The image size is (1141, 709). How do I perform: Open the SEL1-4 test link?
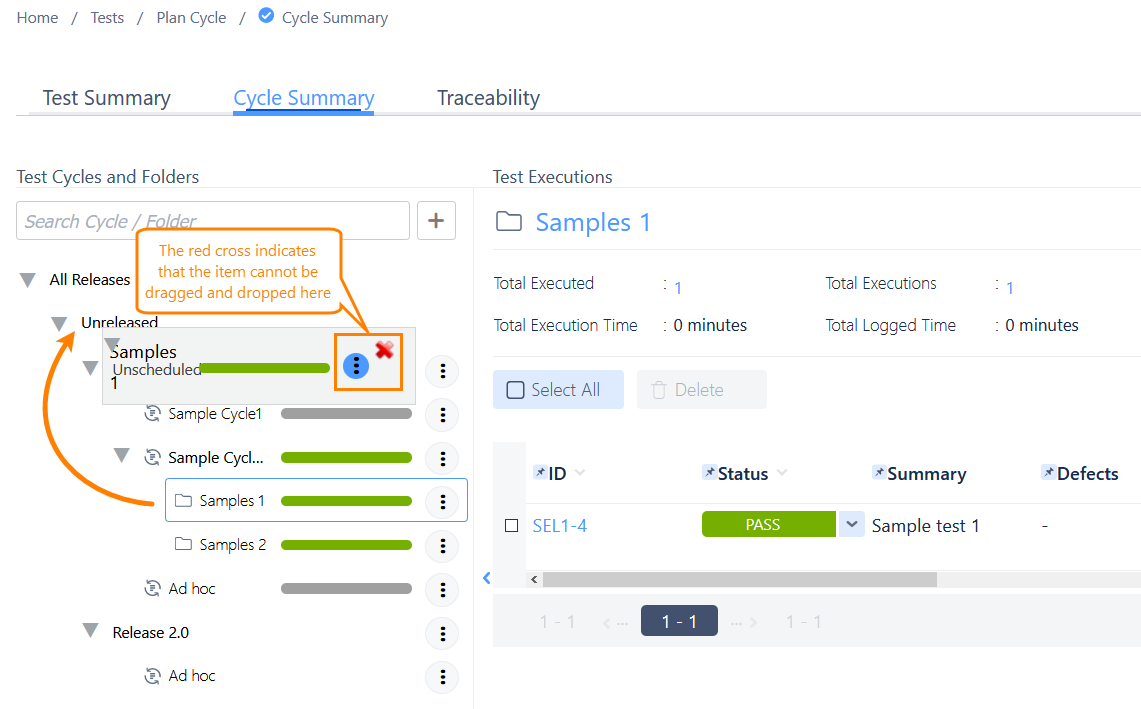(559, 526)
